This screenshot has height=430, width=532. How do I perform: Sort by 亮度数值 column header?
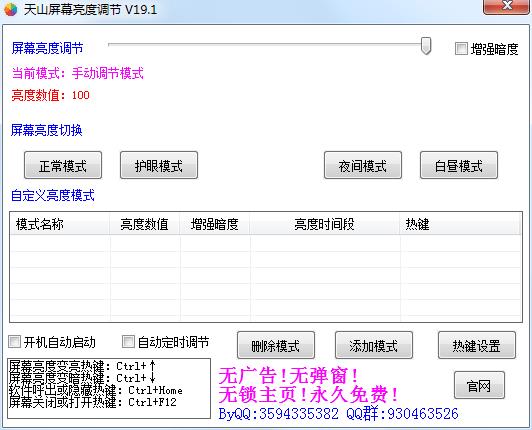pos(145,224)
